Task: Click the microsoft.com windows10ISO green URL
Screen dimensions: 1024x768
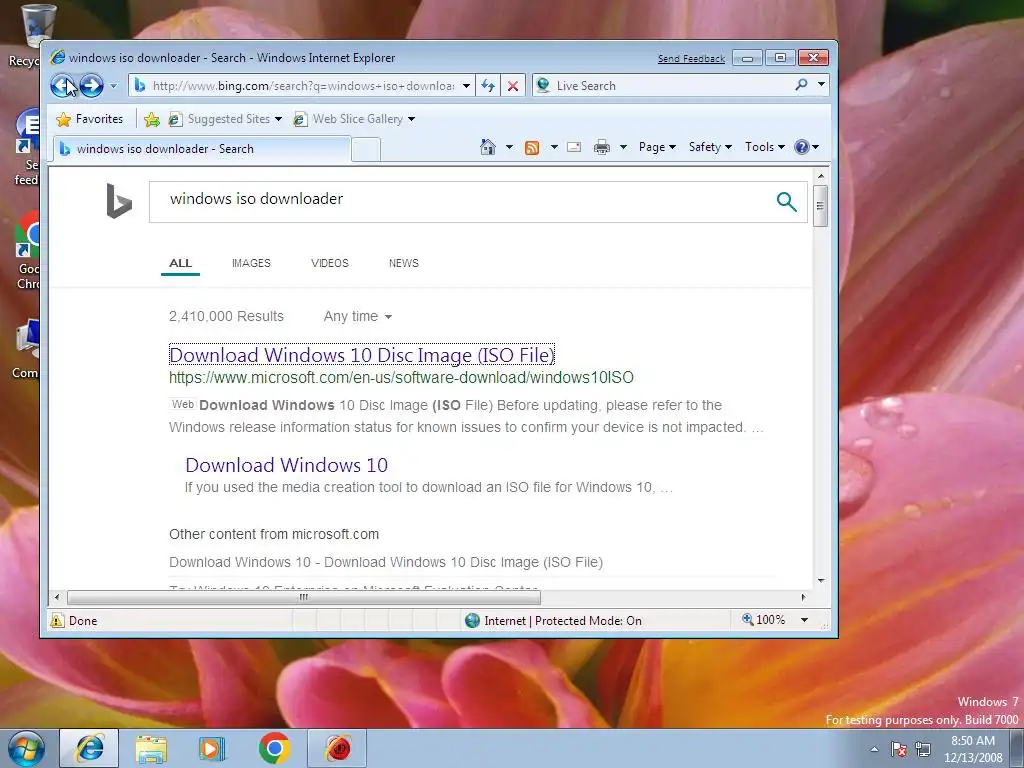Action: click(401, 377)
